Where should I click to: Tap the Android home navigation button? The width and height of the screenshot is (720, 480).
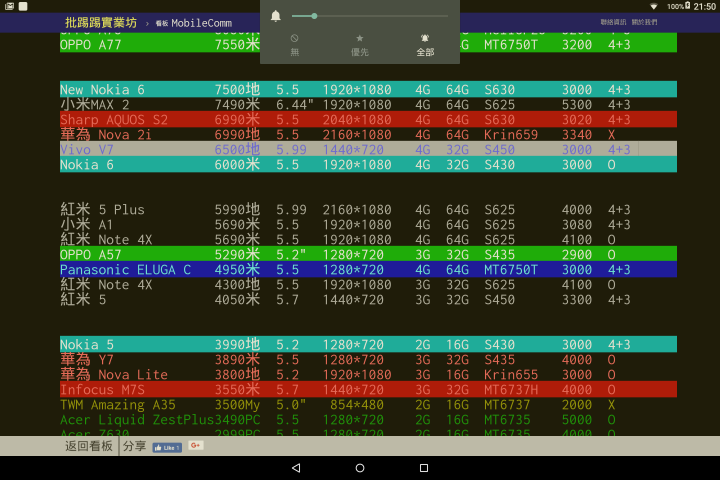[x=360, y=468]
